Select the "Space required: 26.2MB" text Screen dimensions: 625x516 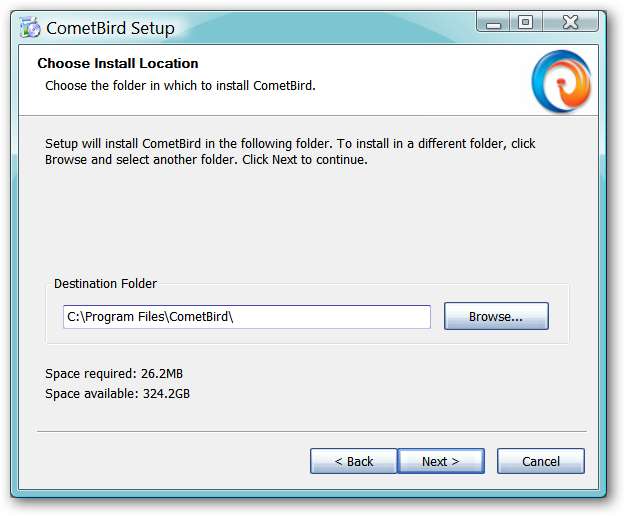coord(114,374)
